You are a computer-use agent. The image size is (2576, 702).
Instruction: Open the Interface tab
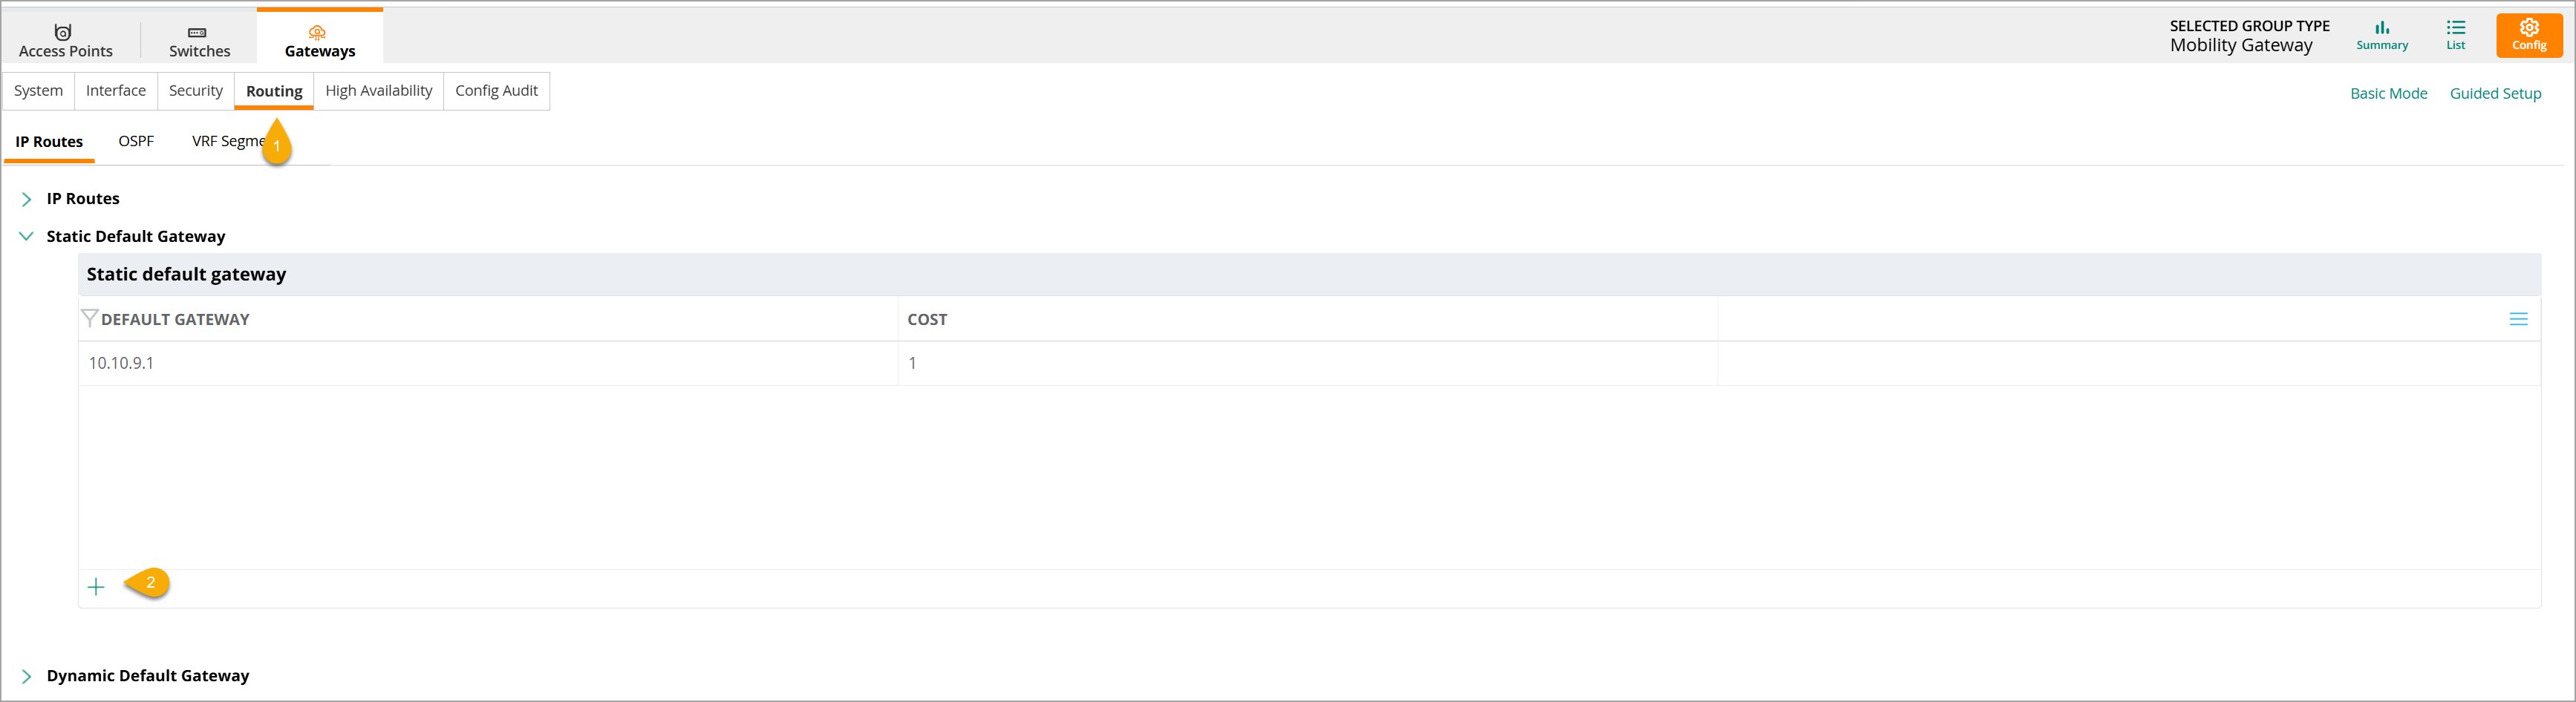(116, 91)
